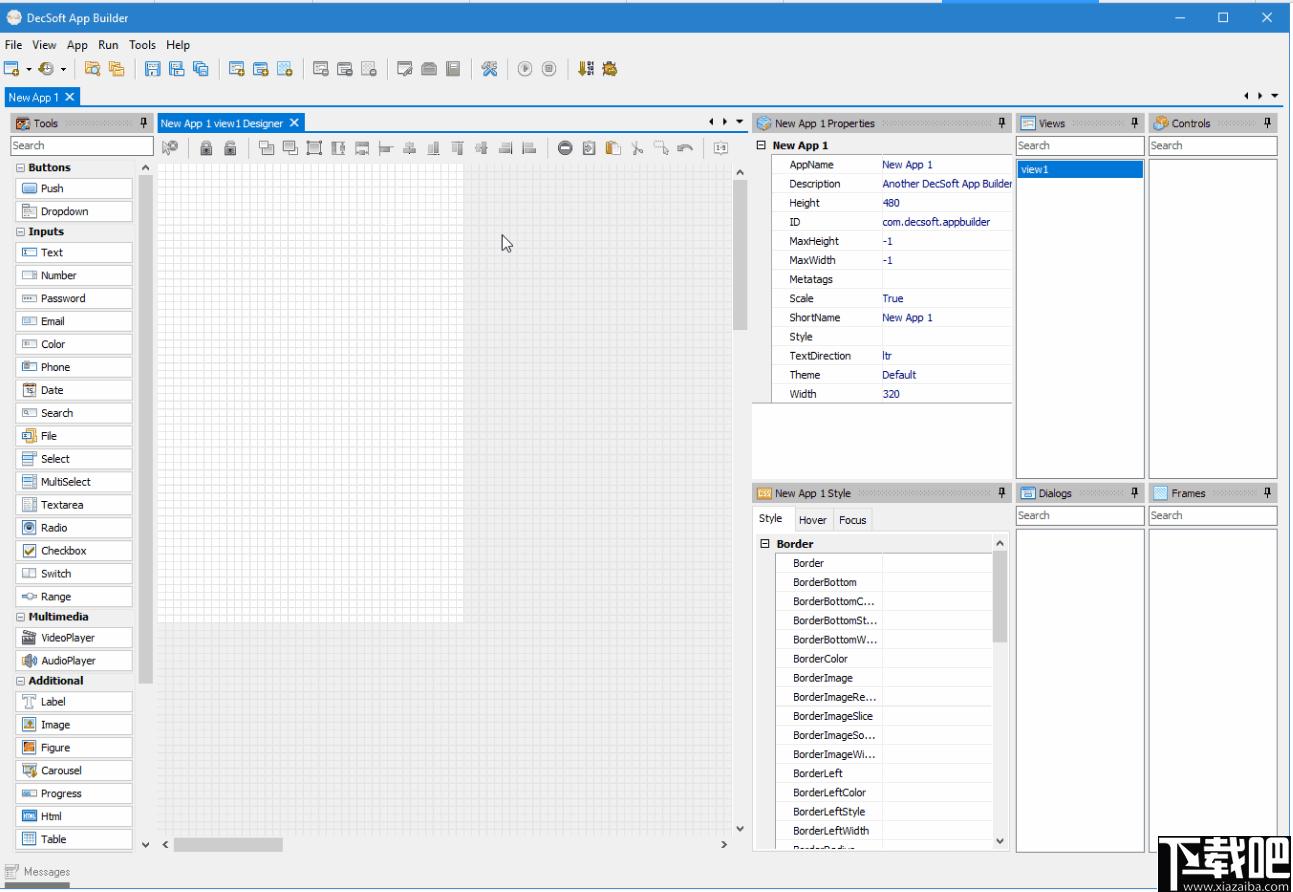Click the build app down-arrow icon
1293x892 pixels.
click(x=585, y=69)
